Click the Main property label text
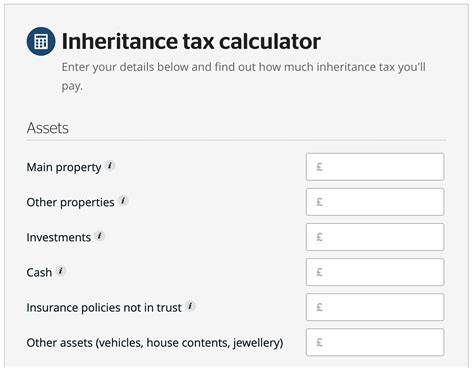This screenshot has width=474, height=368. point(64,167)
